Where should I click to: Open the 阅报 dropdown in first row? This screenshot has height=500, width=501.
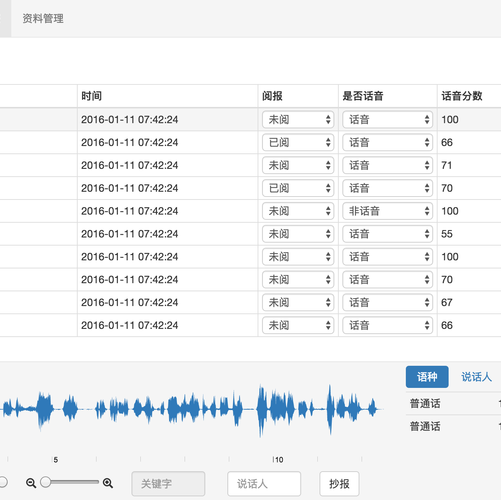tap(298, 119)
